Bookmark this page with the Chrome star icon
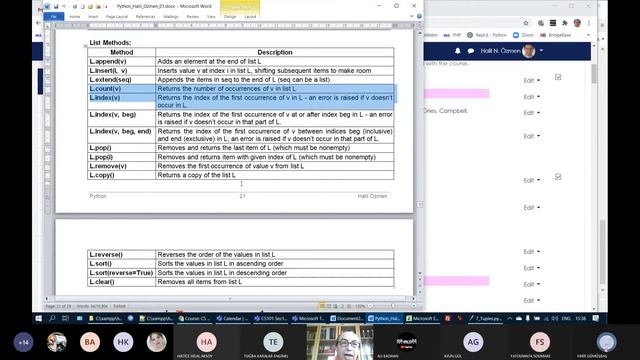The image size is (640, 360). coord(526,23)
